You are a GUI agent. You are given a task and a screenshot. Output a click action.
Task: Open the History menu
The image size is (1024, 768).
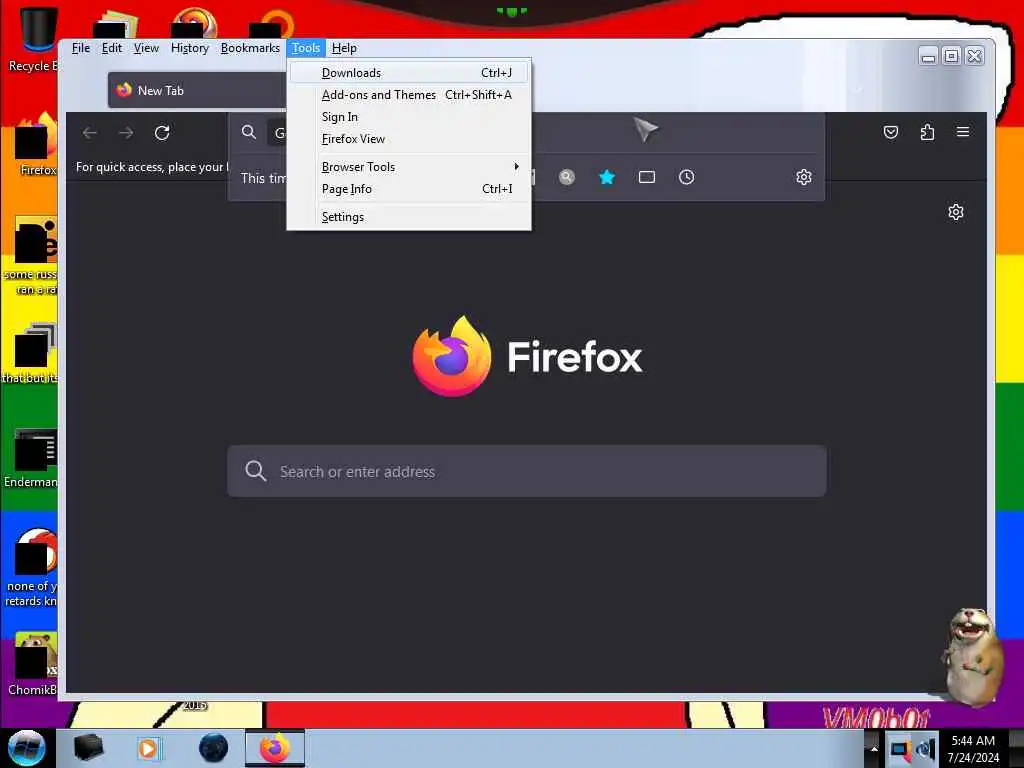(189, 48)
